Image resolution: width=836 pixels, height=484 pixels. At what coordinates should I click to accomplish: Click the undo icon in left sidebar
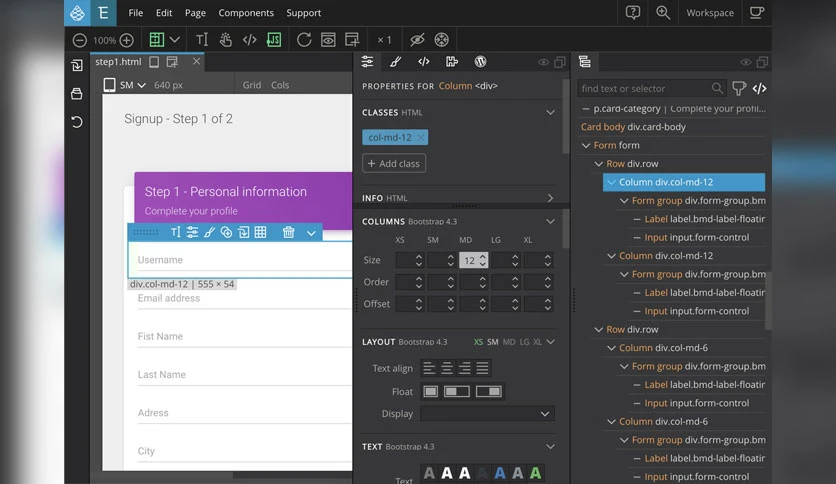(77, 122)
